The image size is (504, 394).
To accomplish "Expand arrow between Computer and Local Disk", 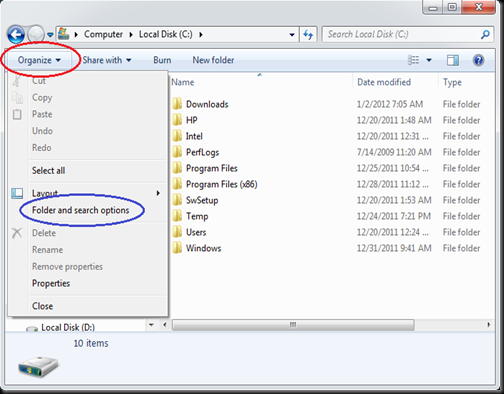I will [131, 35].
